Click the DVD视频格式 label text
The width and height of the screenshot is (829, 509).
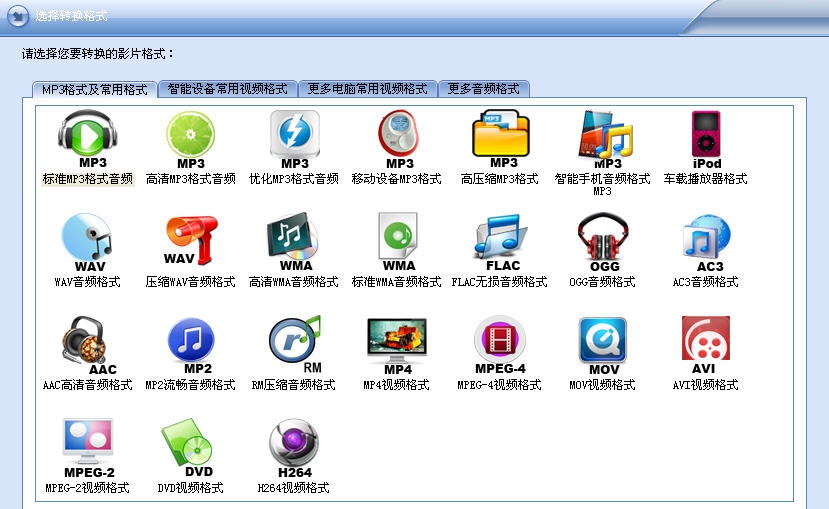[190, 488]
